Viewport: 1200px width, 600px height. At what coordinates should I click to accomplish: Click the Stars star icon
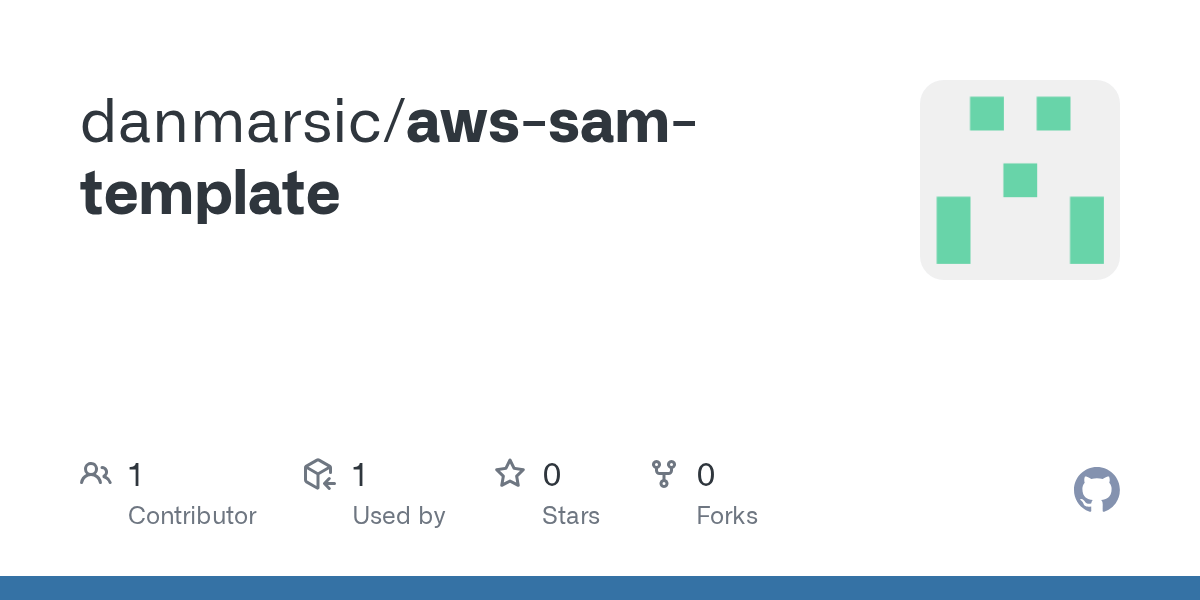[510, 473]
